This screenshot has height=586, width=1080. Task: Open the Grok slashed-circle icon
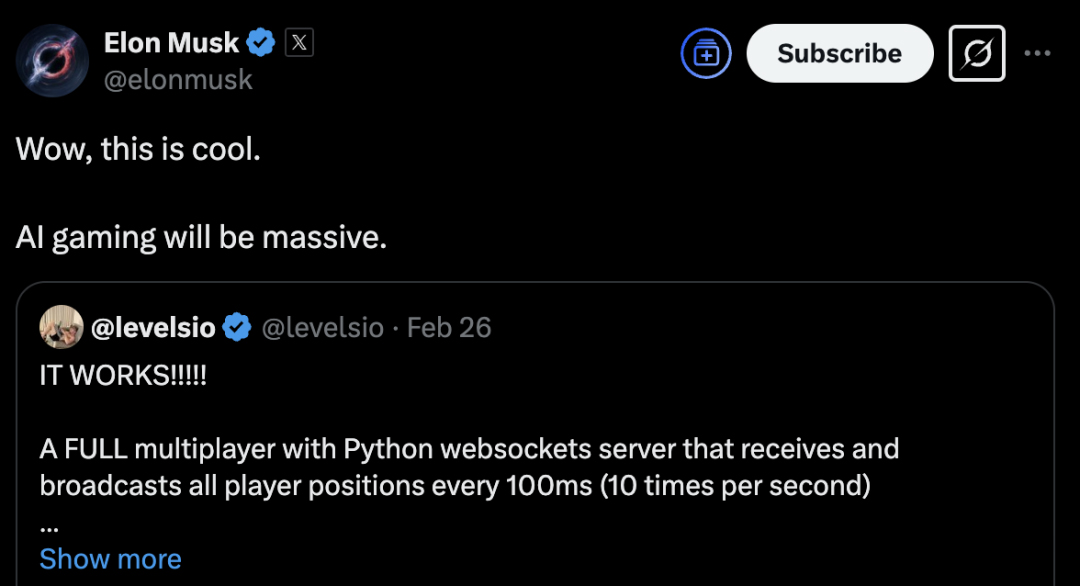(x=977, y=53)
